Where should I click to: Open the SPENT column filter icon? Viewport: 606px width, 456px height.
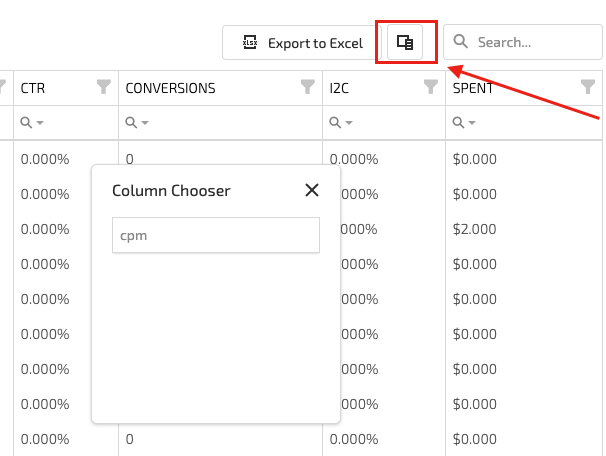coord(589,88)
